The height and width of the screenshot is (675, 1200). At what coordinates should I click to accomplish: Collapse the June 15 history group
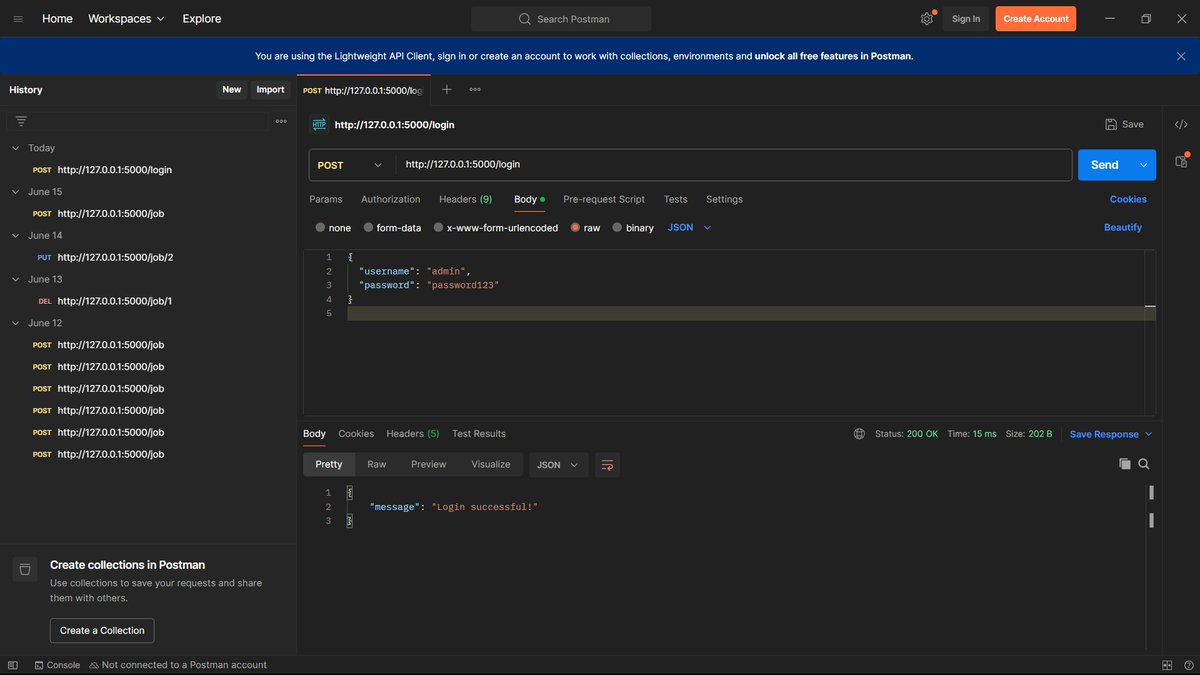point(15,192)
